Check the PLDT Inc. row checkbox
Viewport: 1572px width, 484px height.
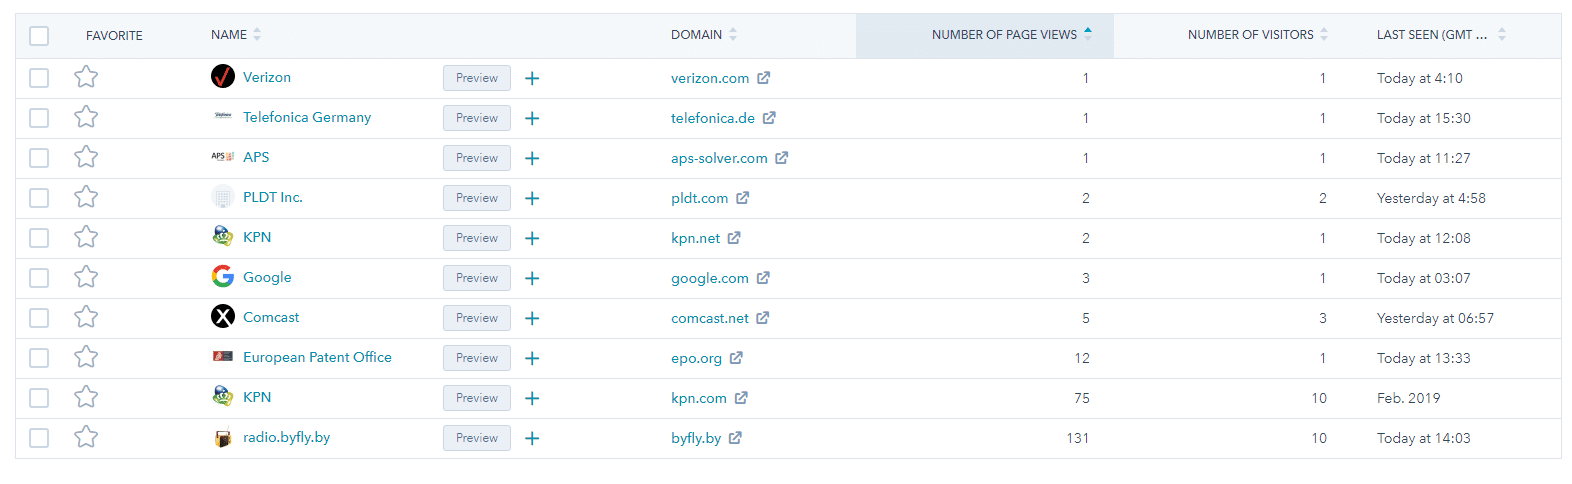coord(39,198)
